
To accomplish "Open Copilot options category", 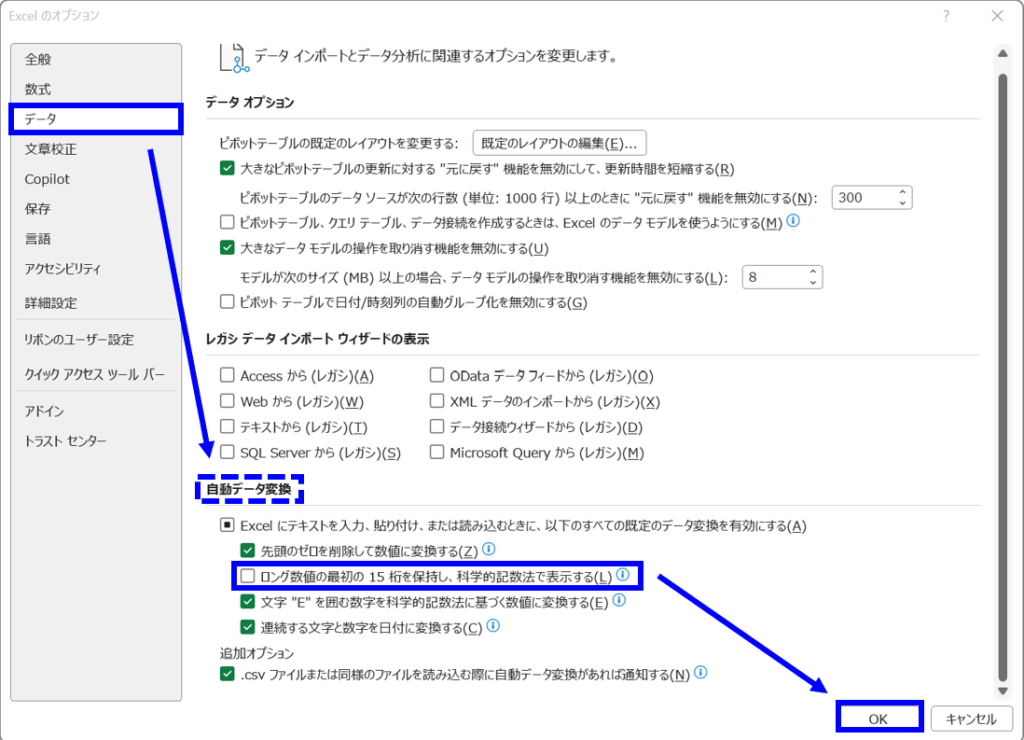I will (96, 179).
